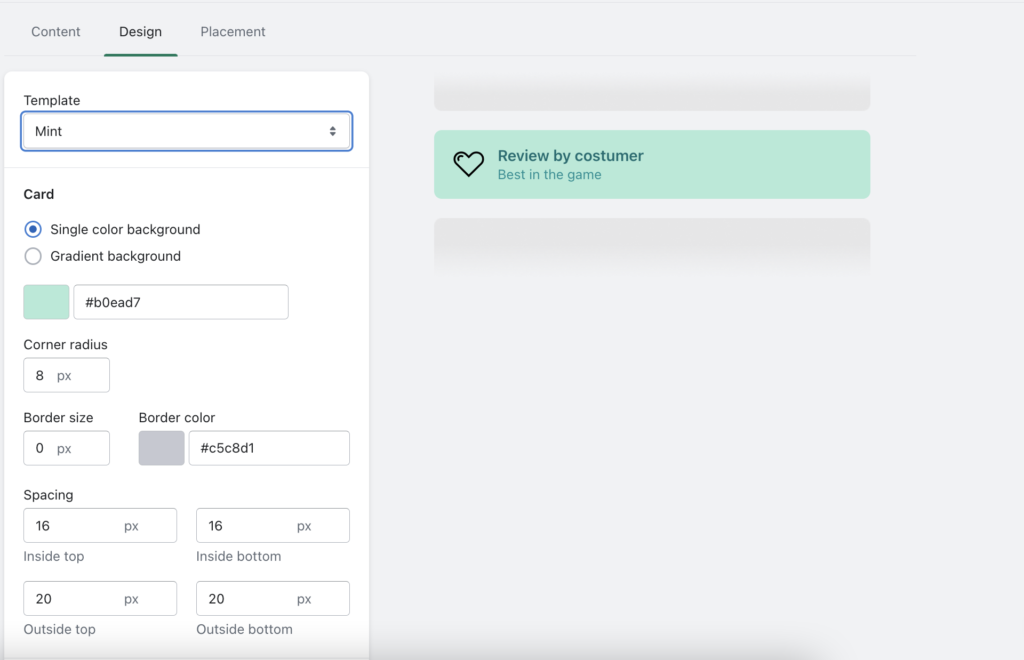Click the Outside bottom spacing field

pos(272,598)
